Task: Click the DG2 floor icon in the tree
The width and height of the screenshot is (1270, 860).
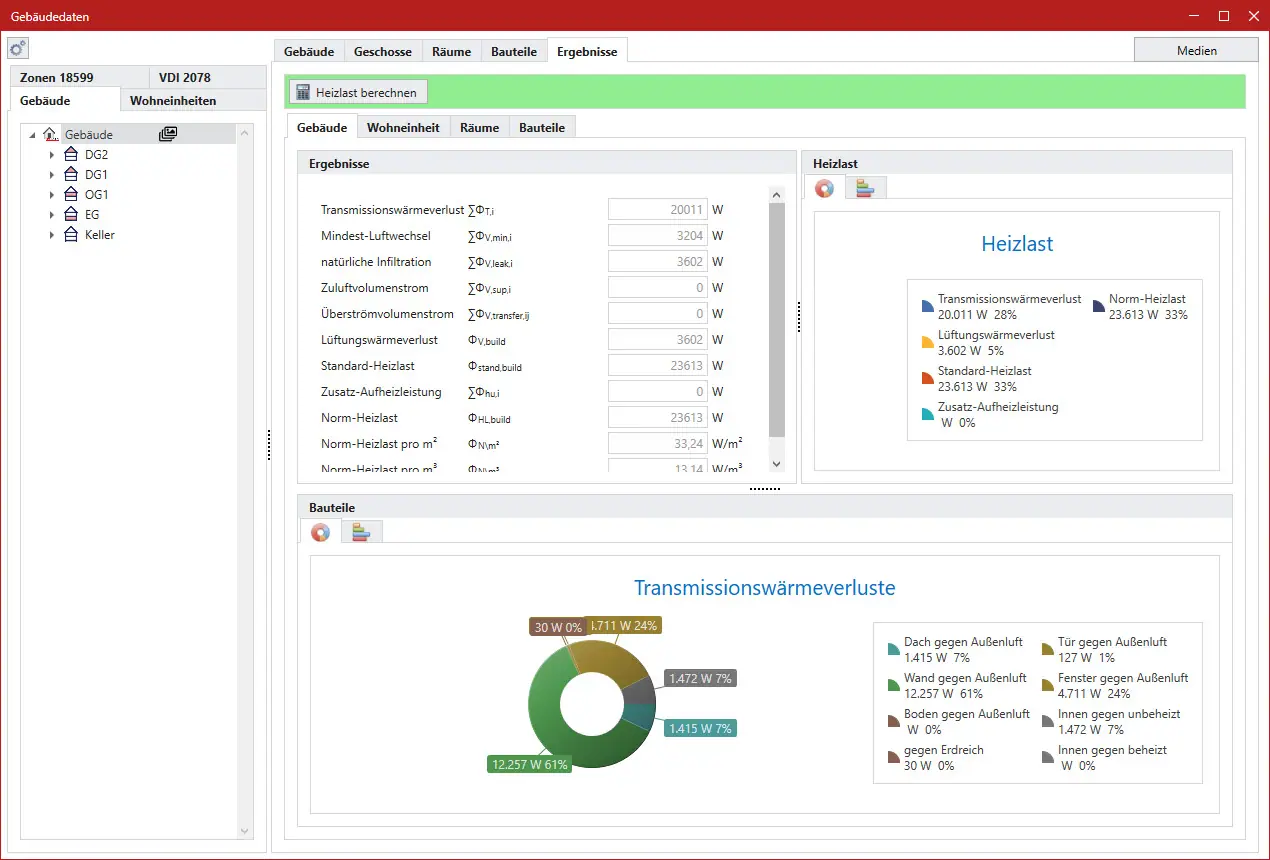Action: pyautogui.click(x=71, y=155)
